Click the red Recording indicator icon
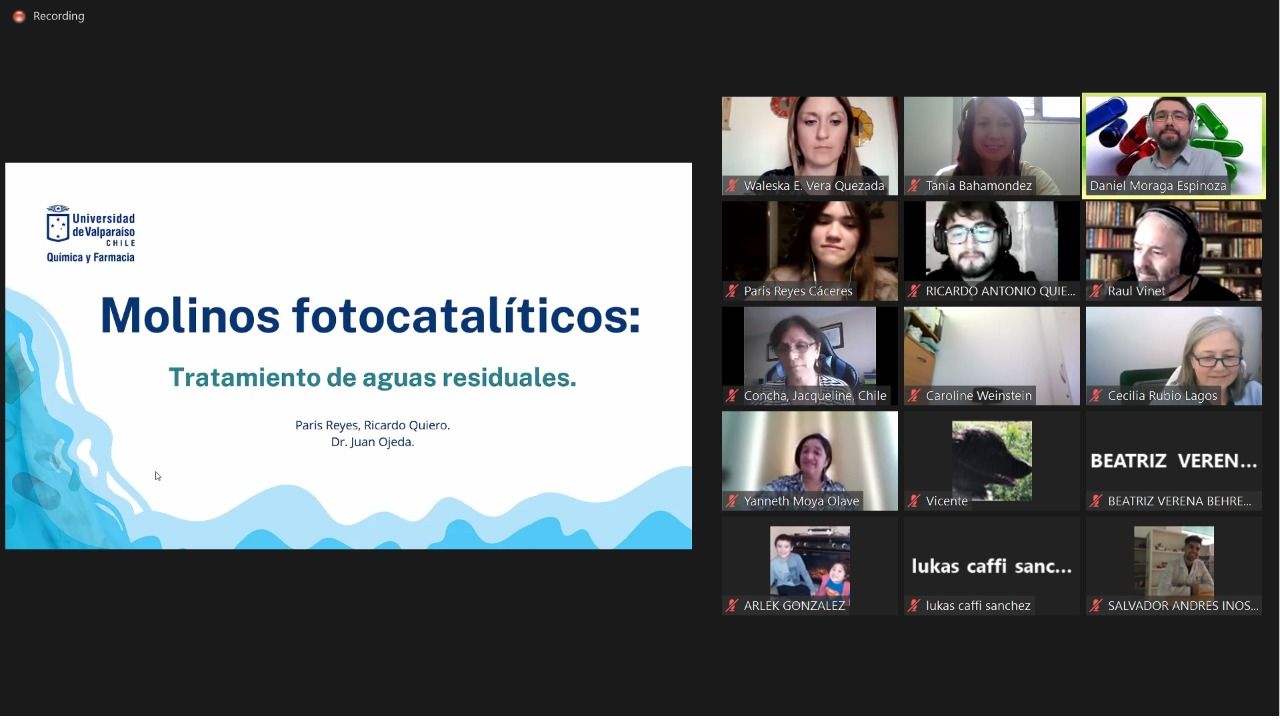This screenshot has width=1280, height=720. tap(18, 17)
